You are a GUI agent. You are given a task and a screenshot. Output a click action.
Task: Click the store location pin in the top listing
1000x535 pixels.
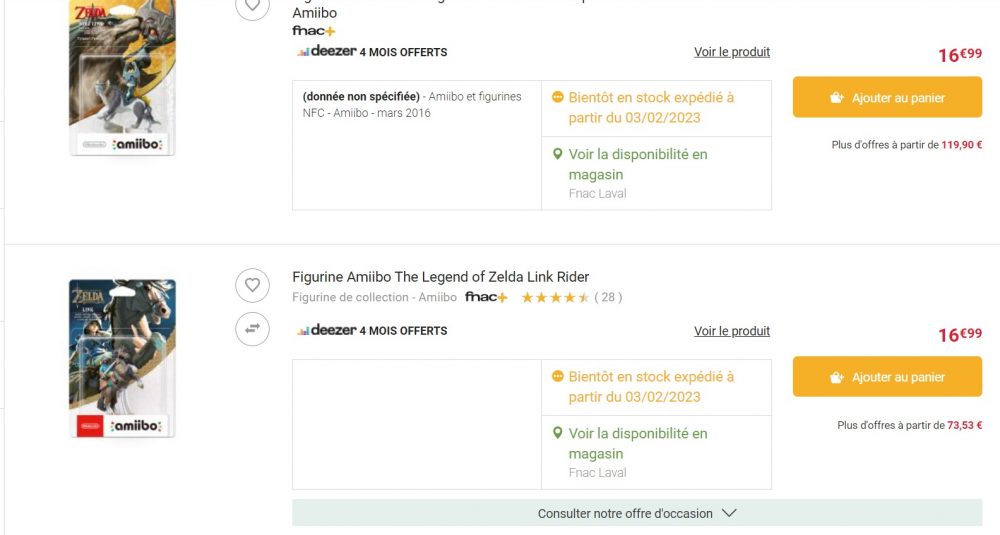click(x=558, y=154)
